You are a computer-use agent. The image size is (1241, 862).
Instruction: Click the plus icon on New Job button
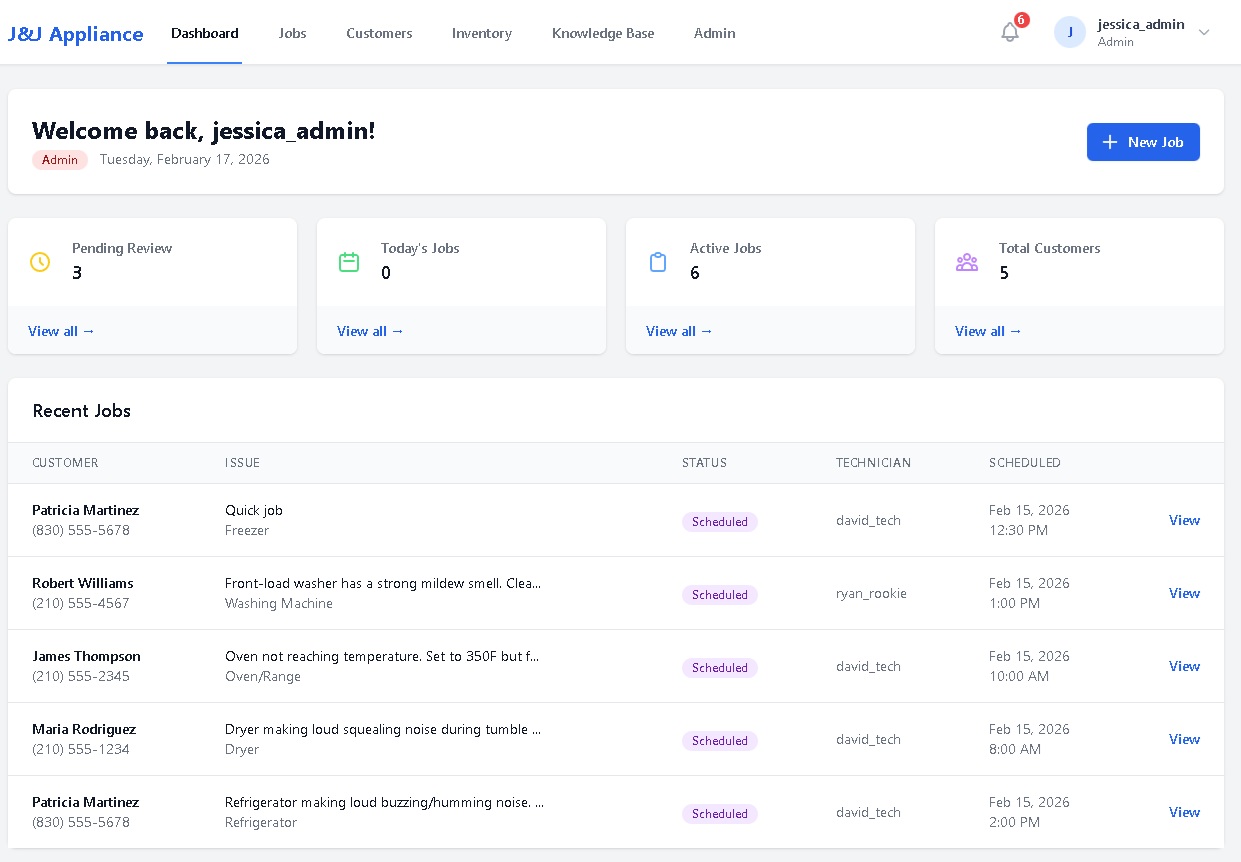(1110, 142)
